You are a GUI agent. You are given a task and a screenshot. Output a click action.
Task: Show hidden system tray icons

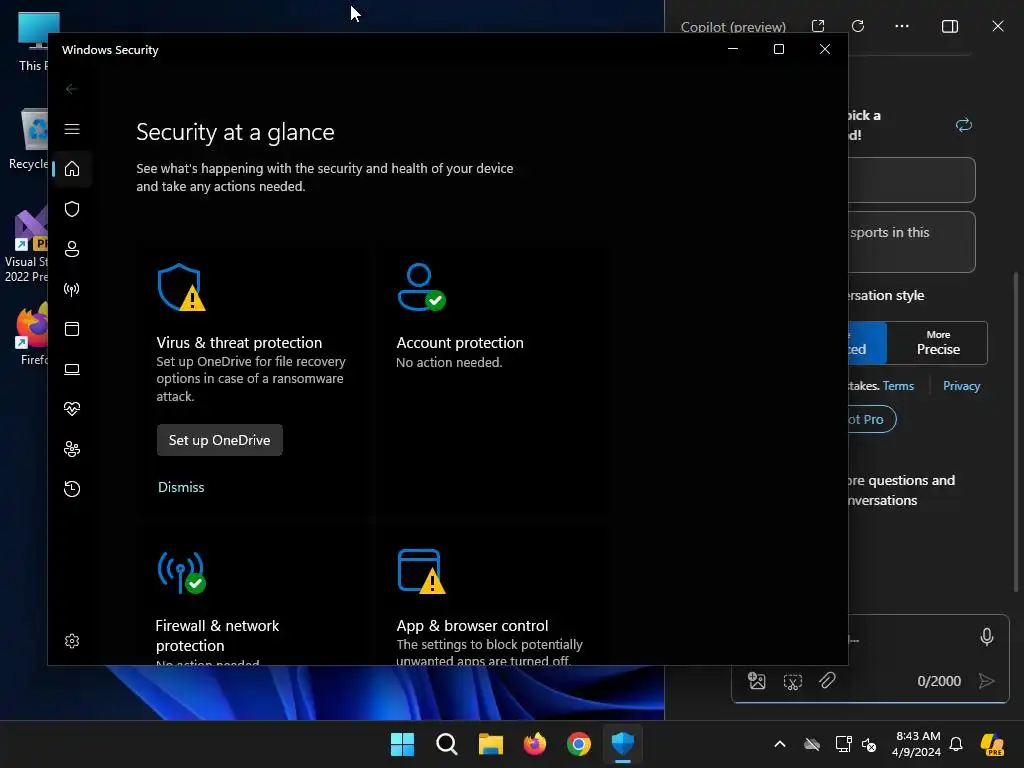click(x=780, y=744)
